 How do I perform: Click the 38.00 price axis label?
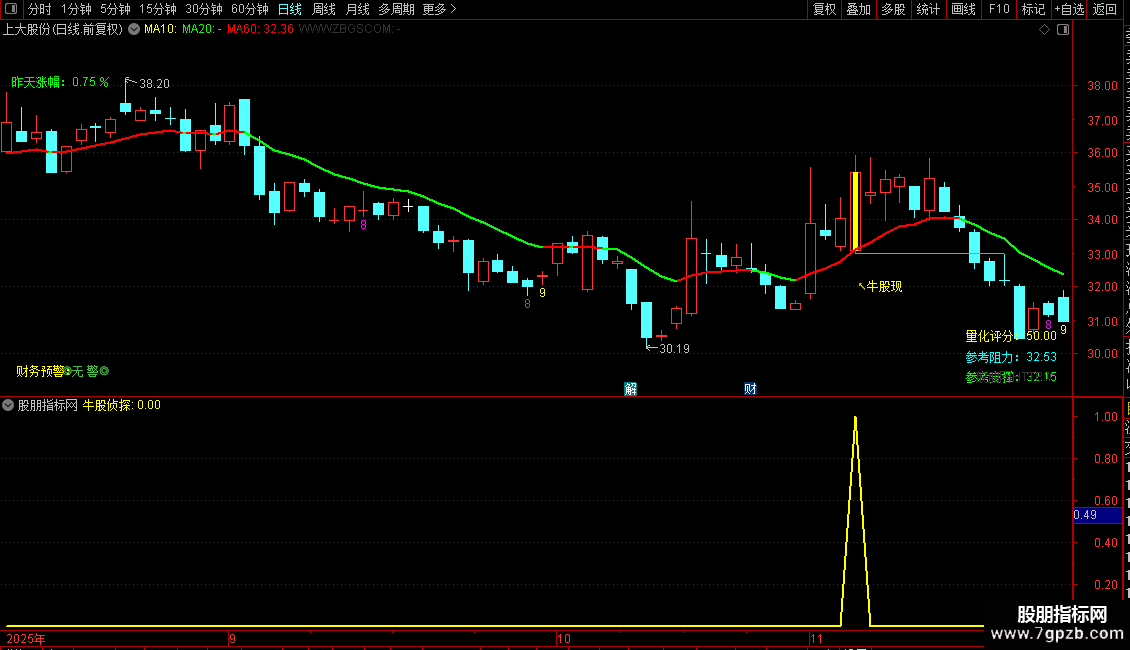pyautogui.click(x=1103, y=85)
